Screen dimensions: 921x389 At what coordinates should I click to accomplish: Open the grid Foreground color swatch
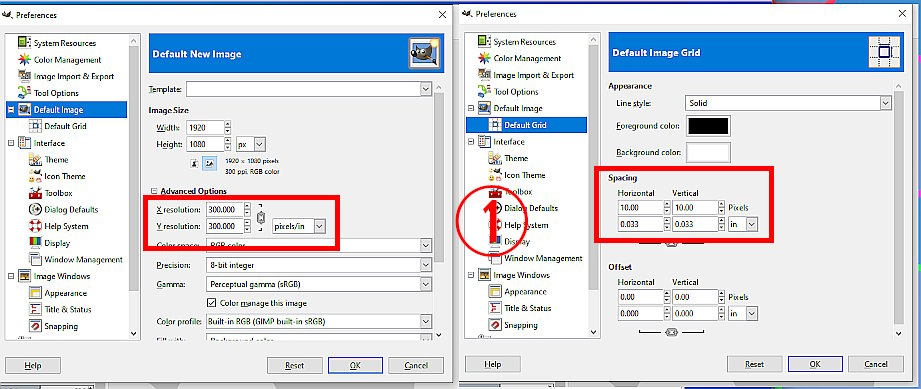[708, 126]
